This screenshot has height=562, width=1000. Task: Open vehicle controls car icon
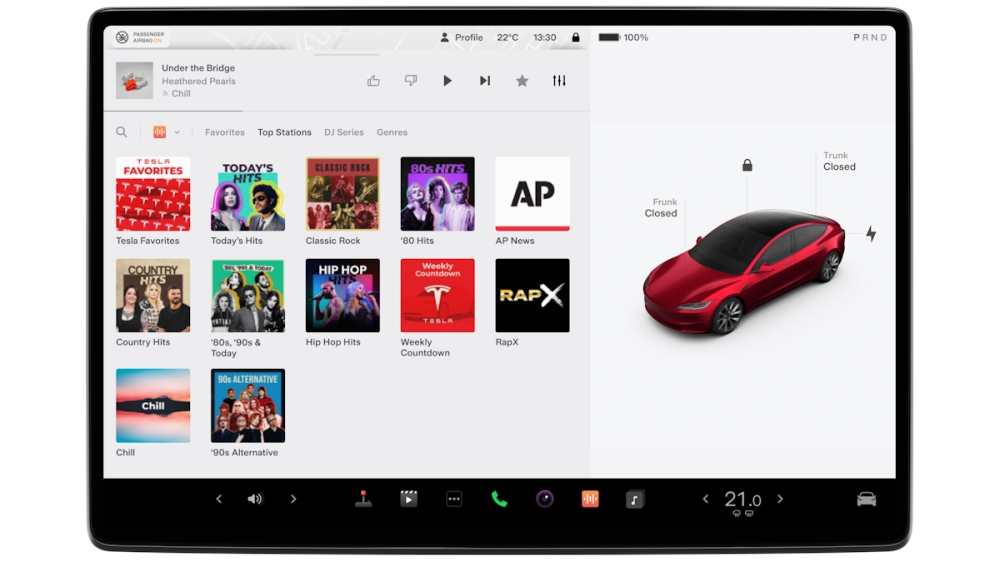click(866, 499)
